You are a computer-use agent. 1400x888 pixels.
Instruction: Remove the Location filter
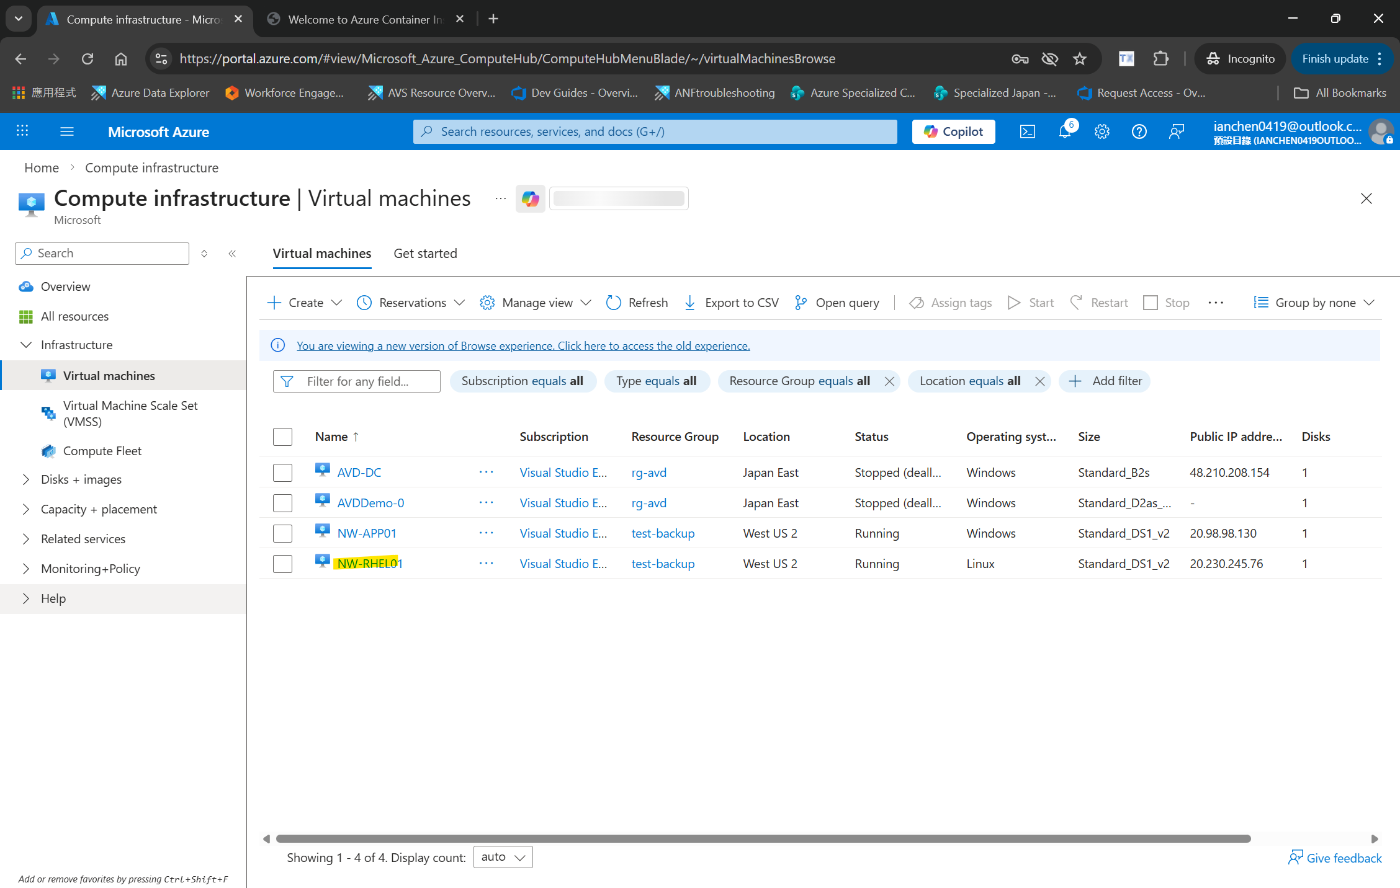pos(1040,381)
